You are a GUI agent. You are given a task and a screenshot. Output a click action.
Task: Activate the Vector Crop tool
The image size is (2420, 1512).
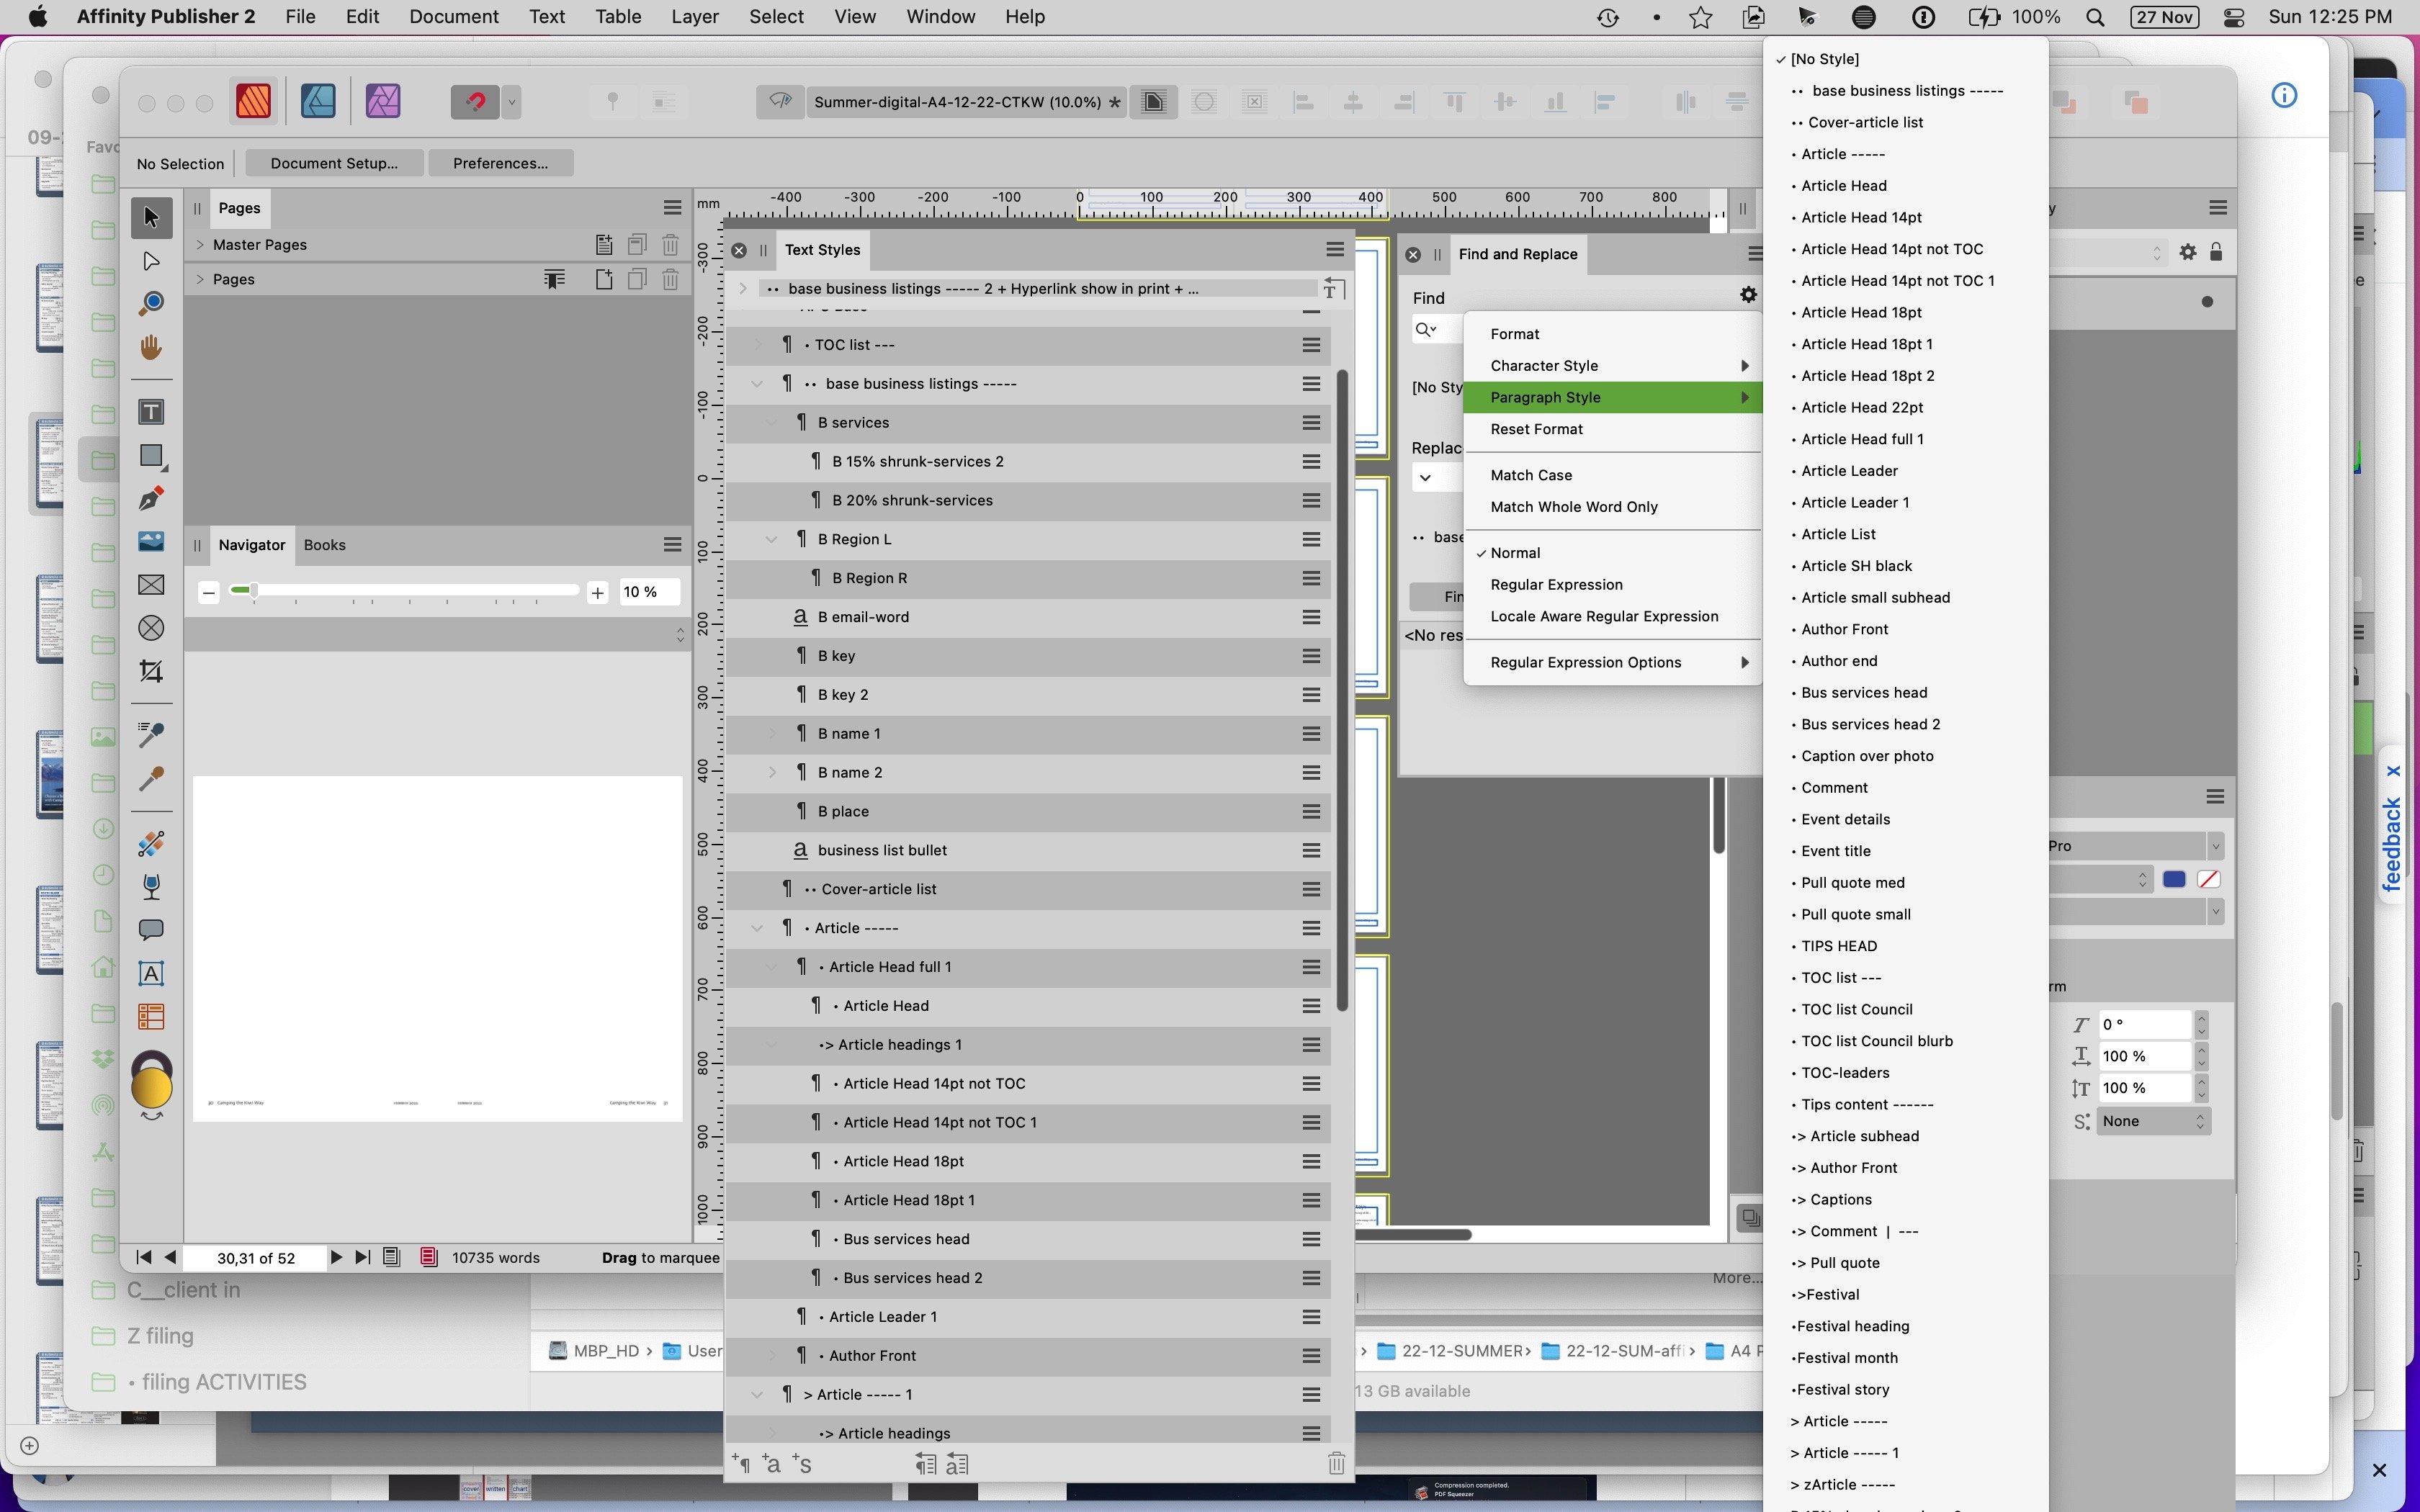point(151,671)
